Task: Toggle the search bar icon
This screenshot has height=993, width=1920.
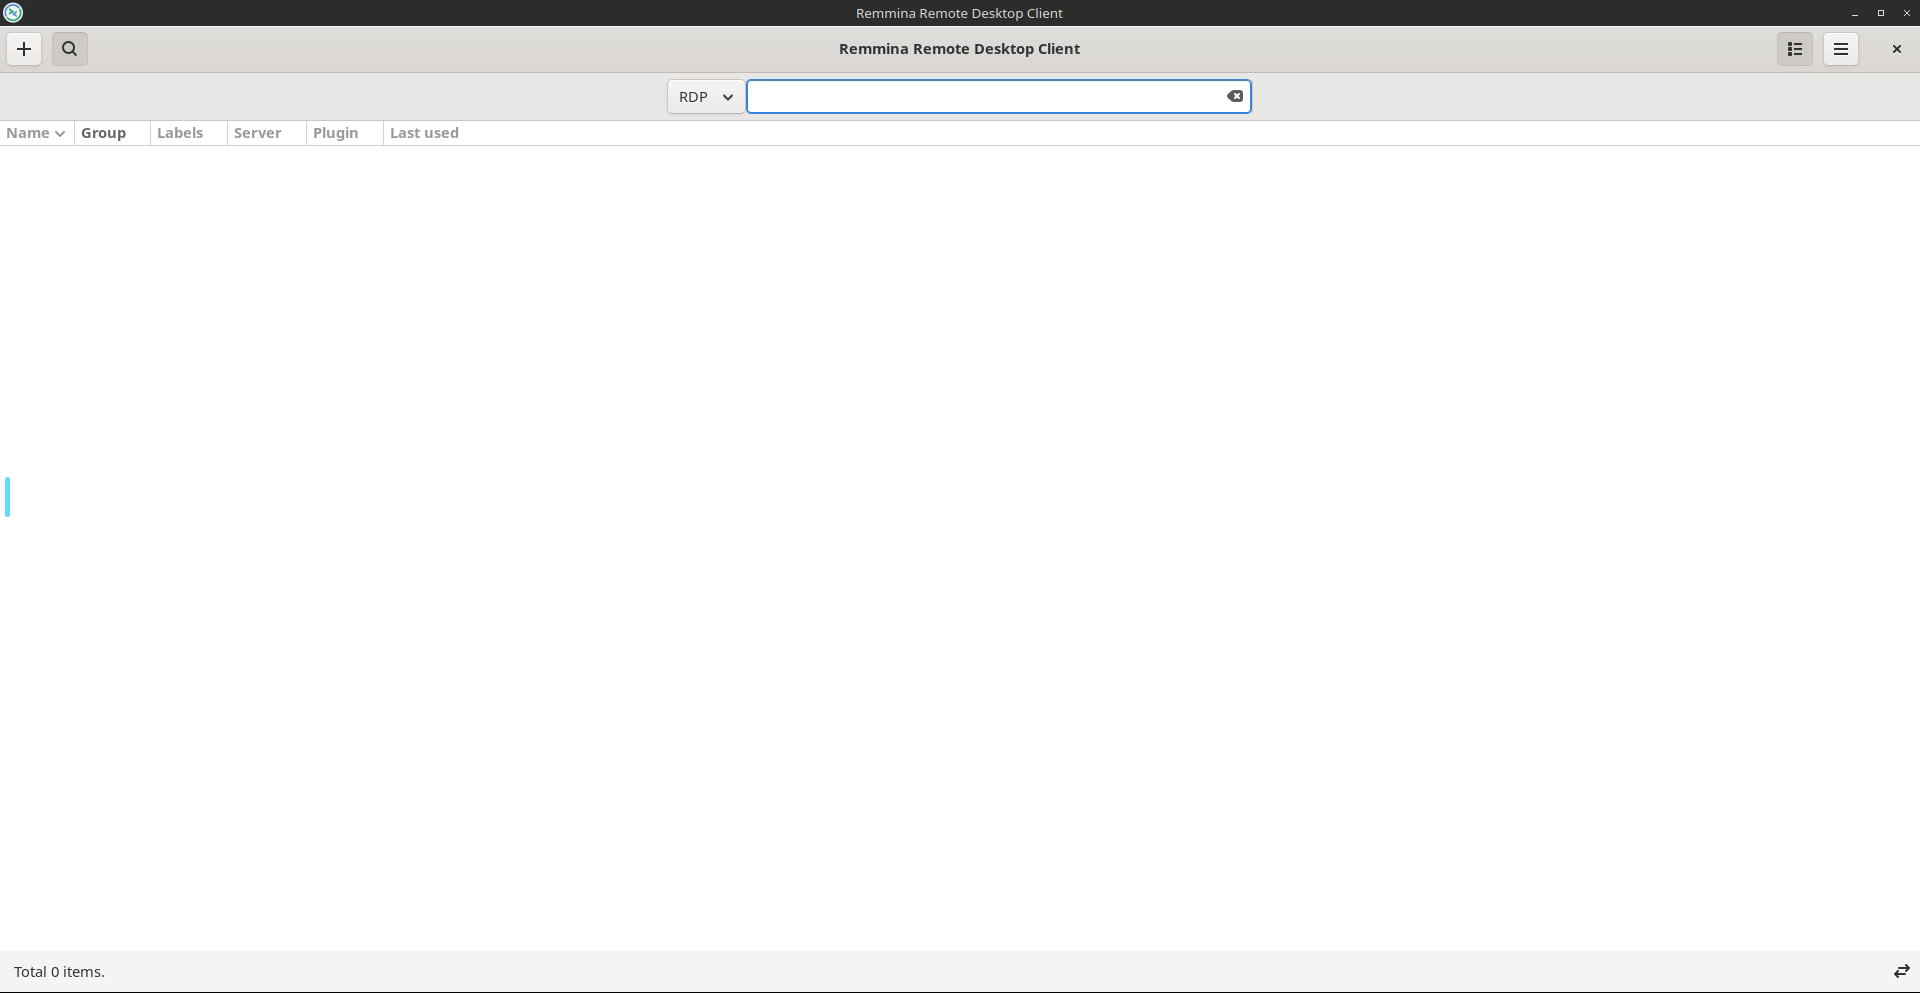Action: [x=70, y=49]
